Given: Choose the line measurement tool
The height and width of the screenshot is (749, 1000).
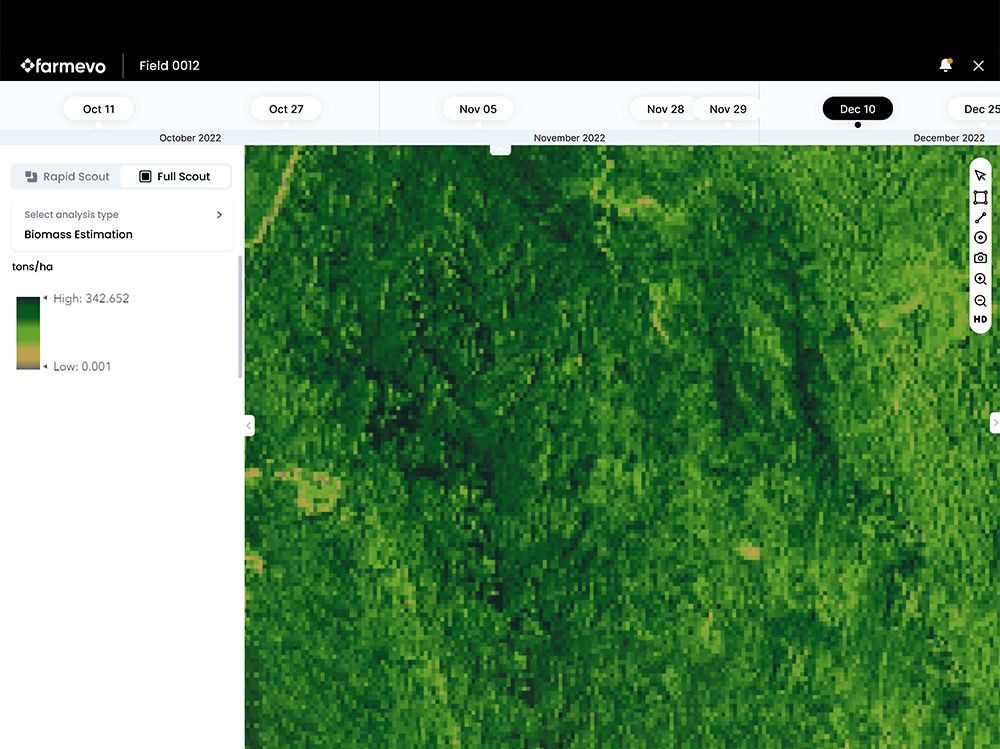Looking at the screenshot, I should coord(980,218).
